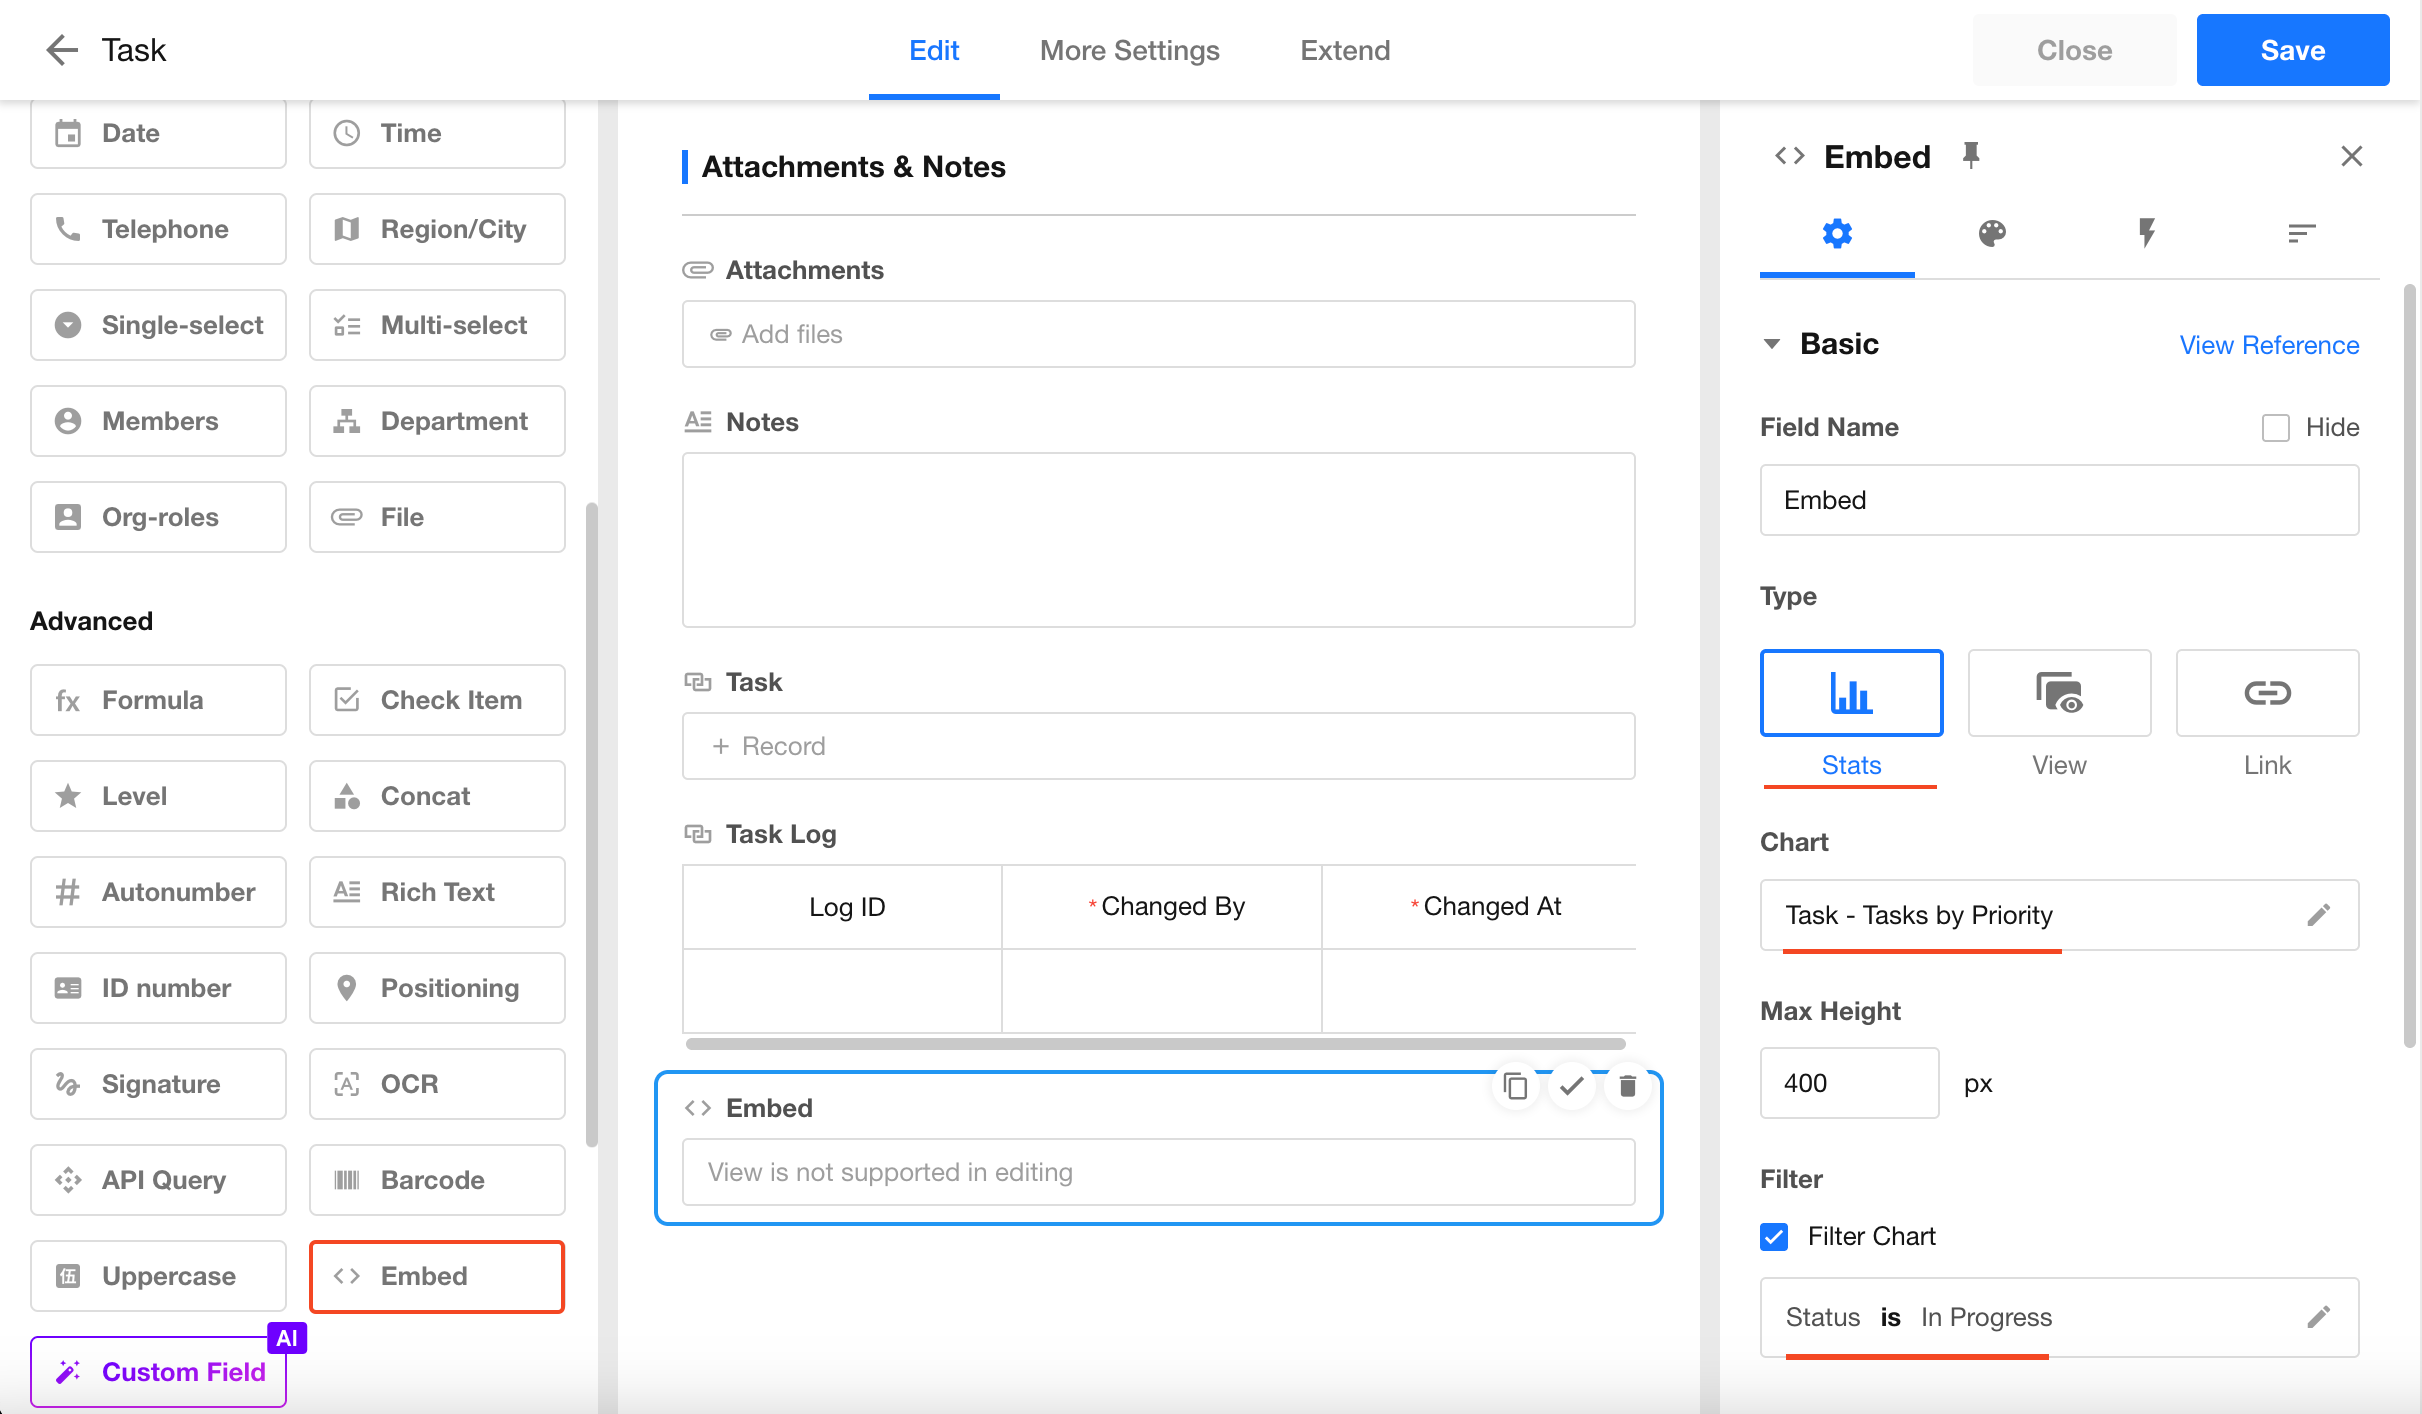Add a Positioning field
Screen dimensions: 2422x1414
tap(437, 988)
